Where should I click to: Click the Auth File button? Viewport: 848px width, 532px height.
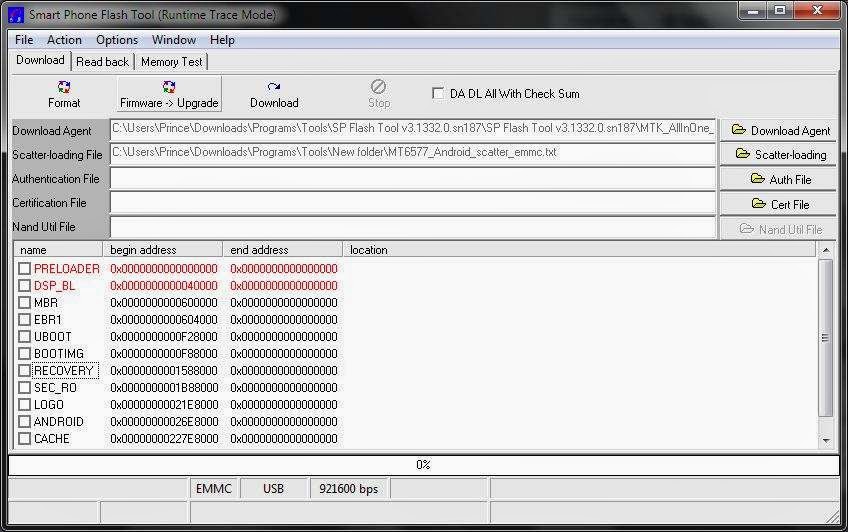click(x=779, y=179)
